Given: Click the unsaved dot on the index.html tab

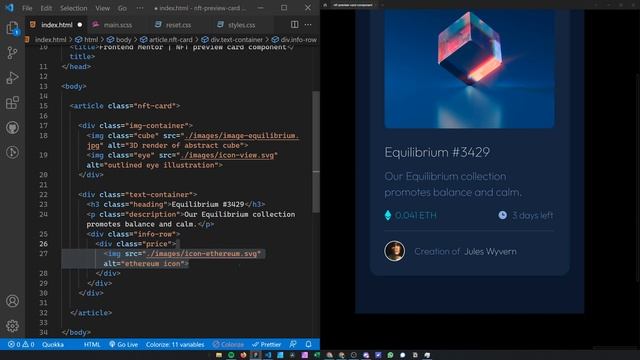Looking at the screenshot, I should coord(80,25).
